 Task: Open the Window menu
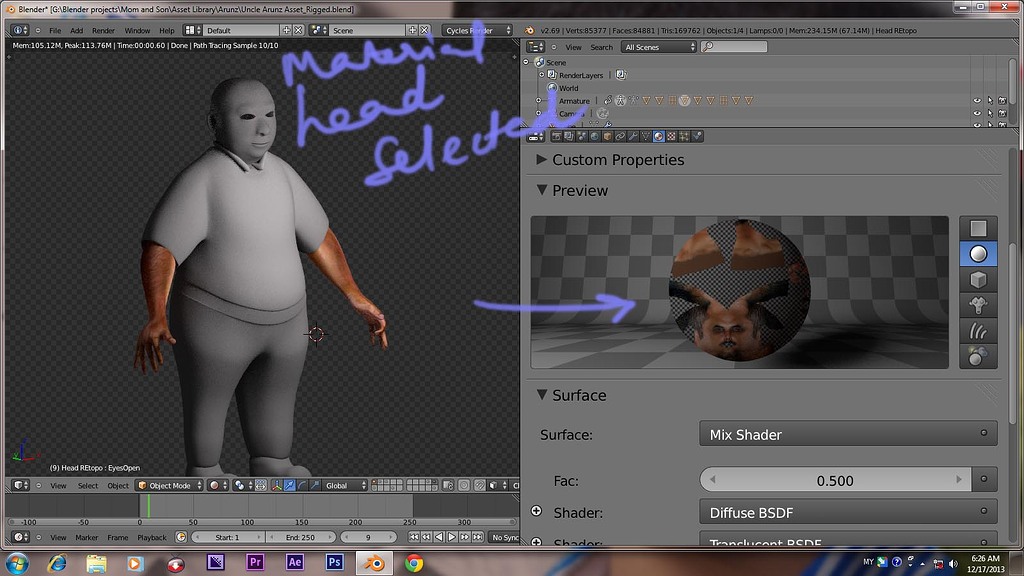click(x=137, y=30)
